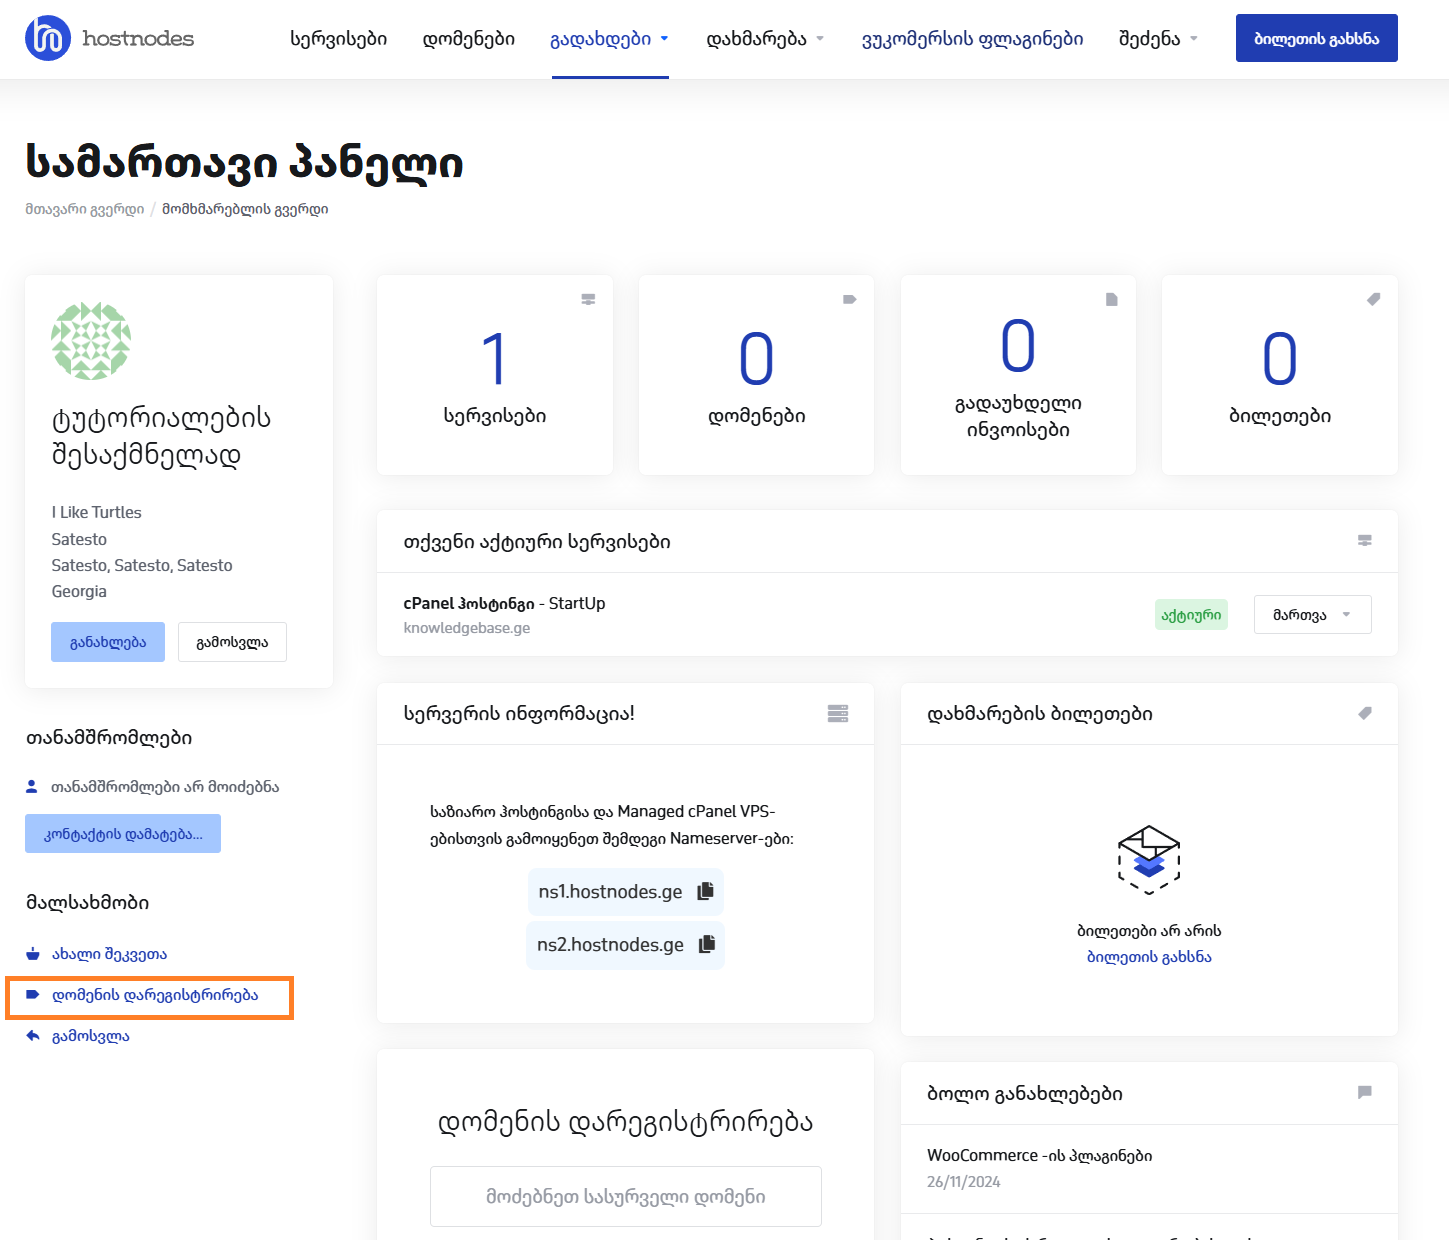The height and width of the screenshot is (1240, 1449).
Task: Open the დომენის დარეგისტრირება shortcut link
Action: click(x=155, y=995)
